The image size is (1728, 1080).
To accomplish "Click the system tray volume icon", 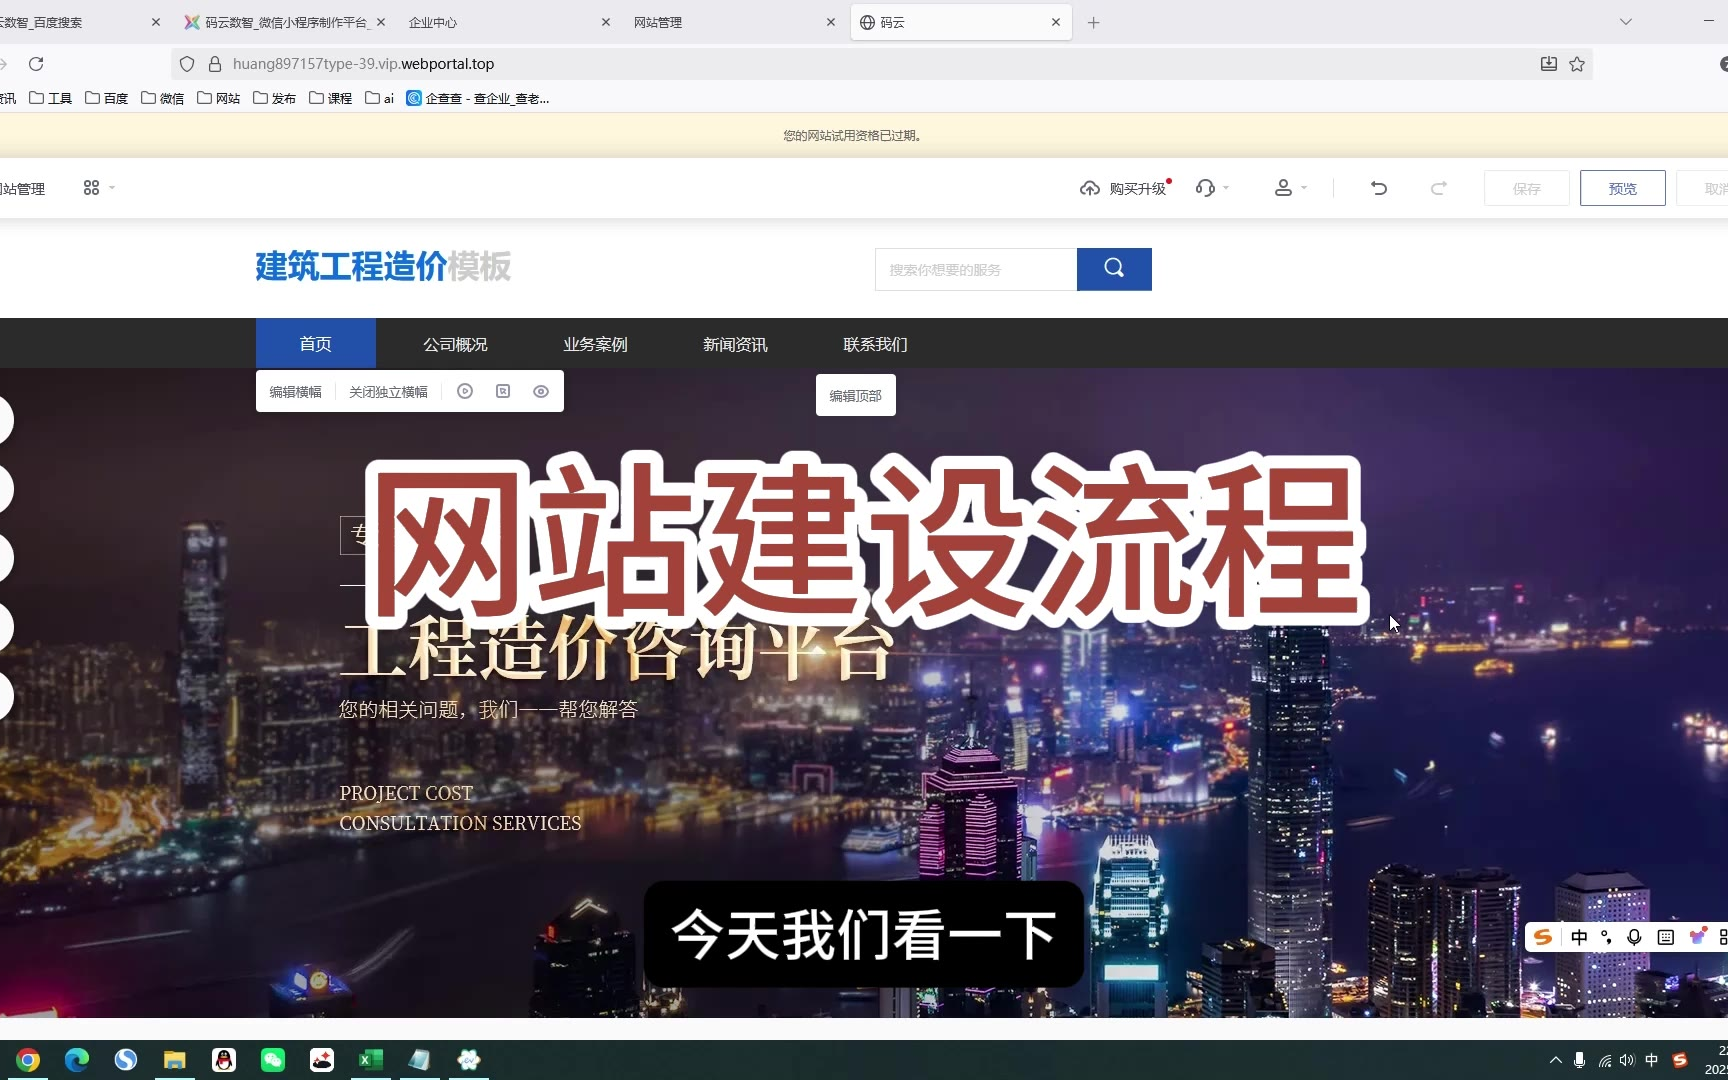I will click(1627, 1060).
